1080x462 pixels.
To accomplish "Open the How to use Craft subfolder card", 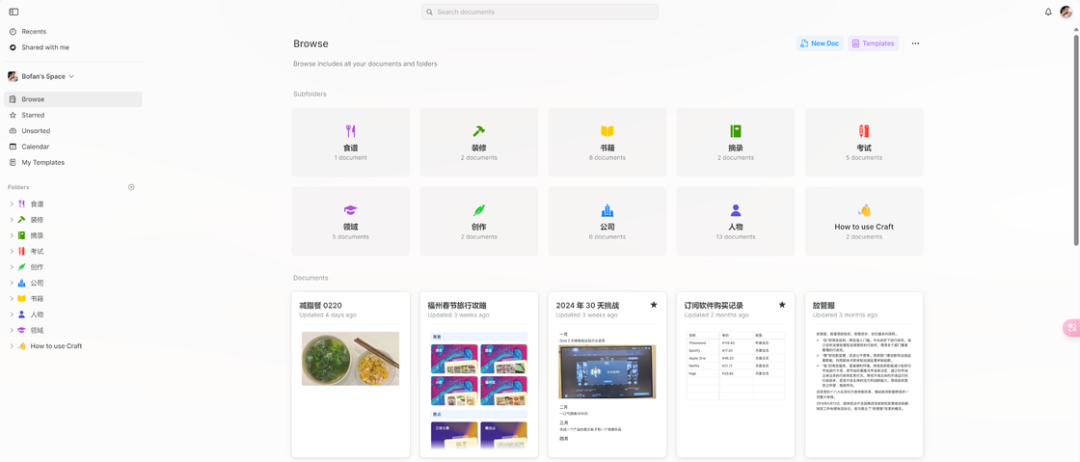I will (x=864, y=221).
